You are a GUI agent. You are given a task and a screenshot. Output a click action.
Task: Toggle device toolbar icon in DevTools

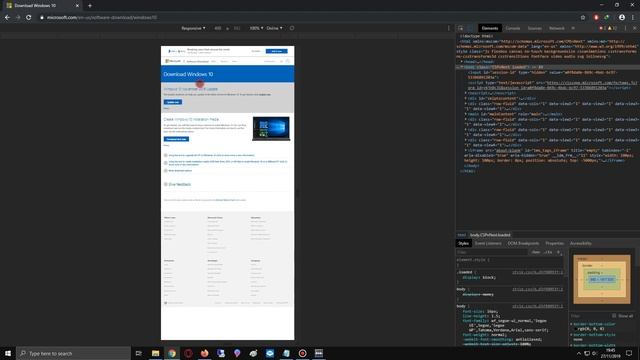tap(470, 28)
